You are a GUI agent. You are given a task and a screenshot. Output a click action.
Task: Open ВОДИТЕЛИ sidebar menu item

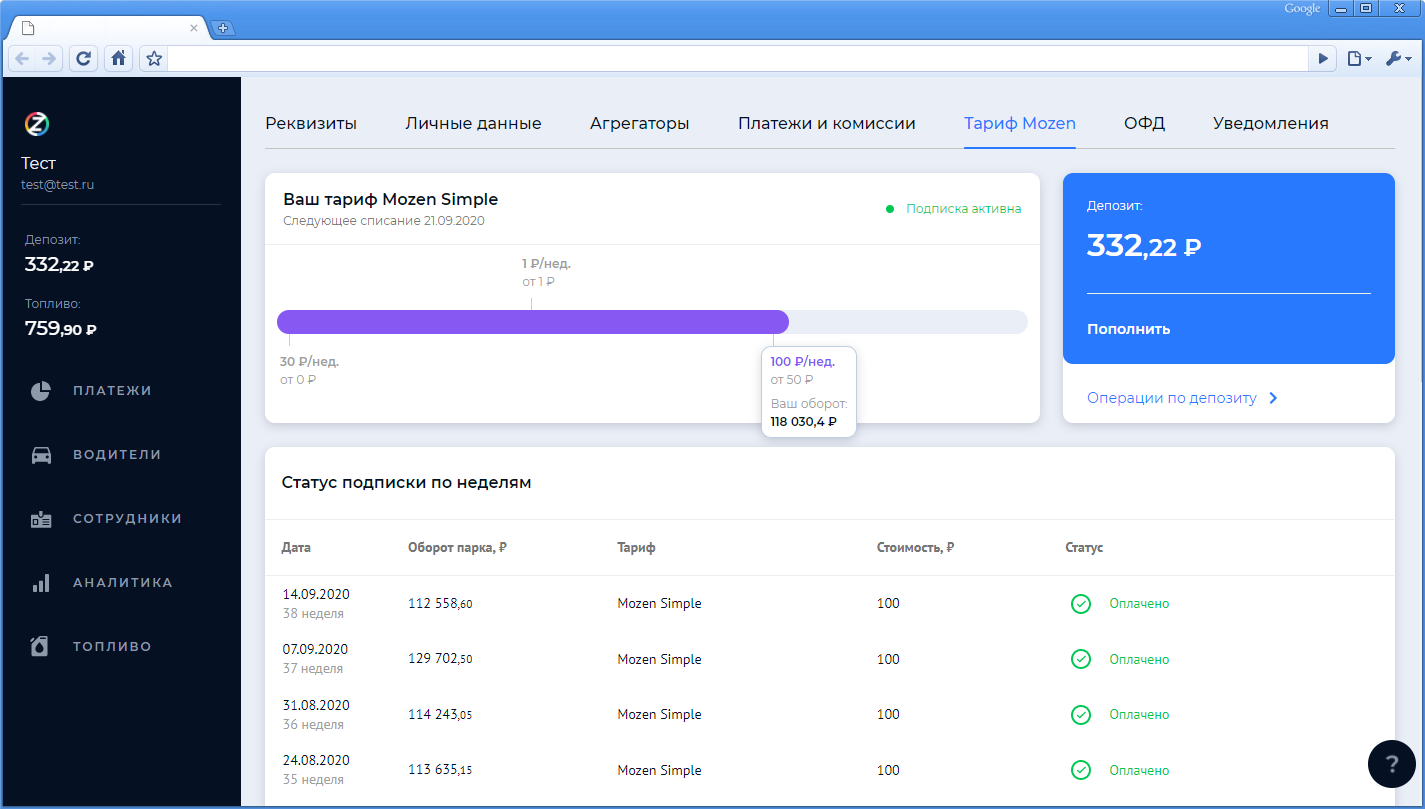coord(117,455)
